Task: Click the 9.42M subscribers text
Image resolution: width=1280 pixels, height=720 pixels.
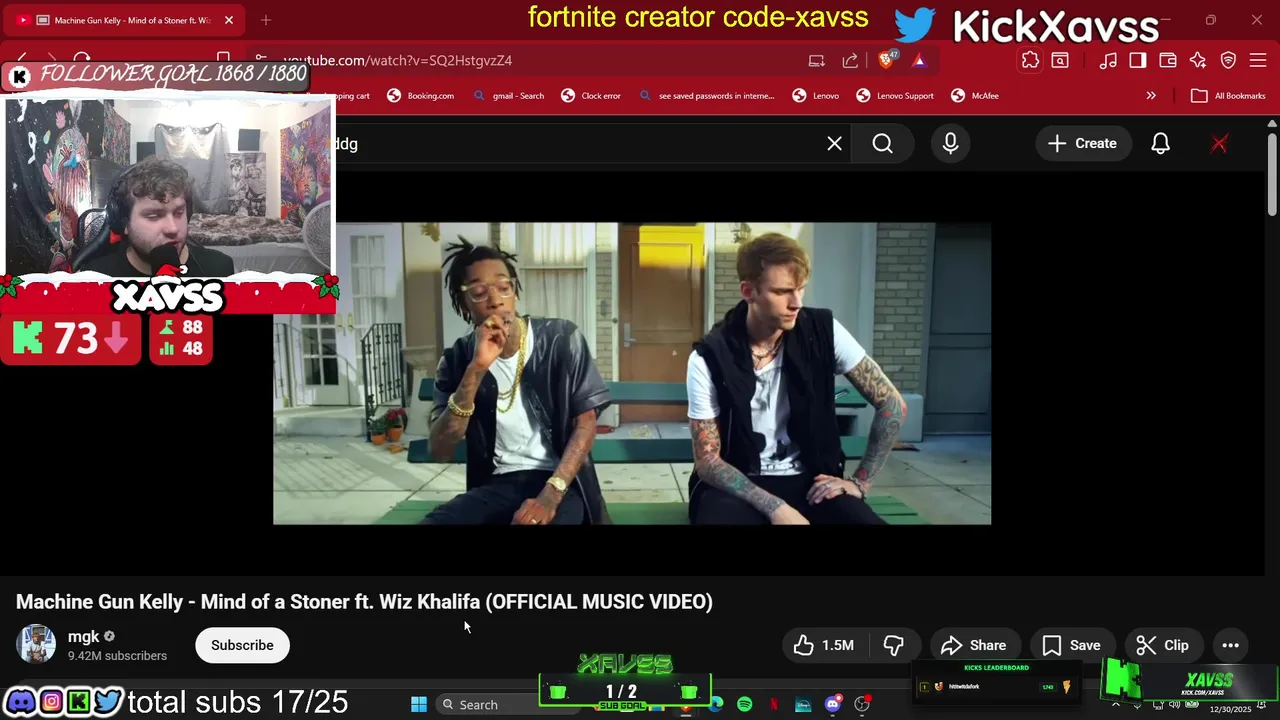Action: coord(117,656)
